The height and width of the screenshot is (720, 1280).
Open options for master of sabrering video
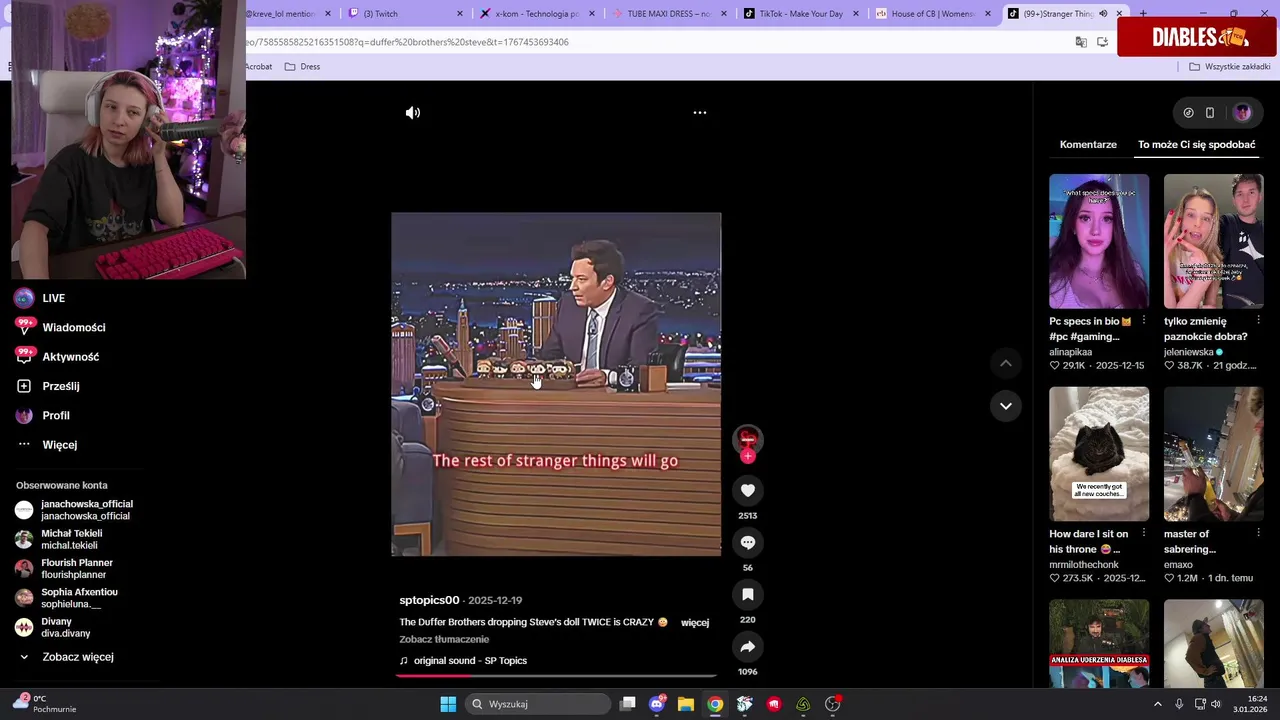(1258, 534)
